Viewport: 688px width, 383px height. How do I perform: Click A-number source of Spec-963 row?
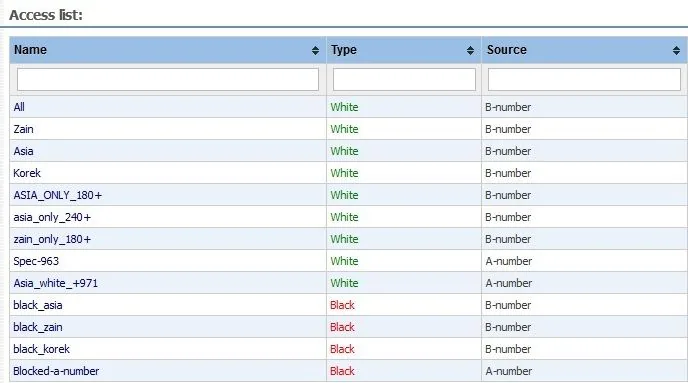coord(509,261)
